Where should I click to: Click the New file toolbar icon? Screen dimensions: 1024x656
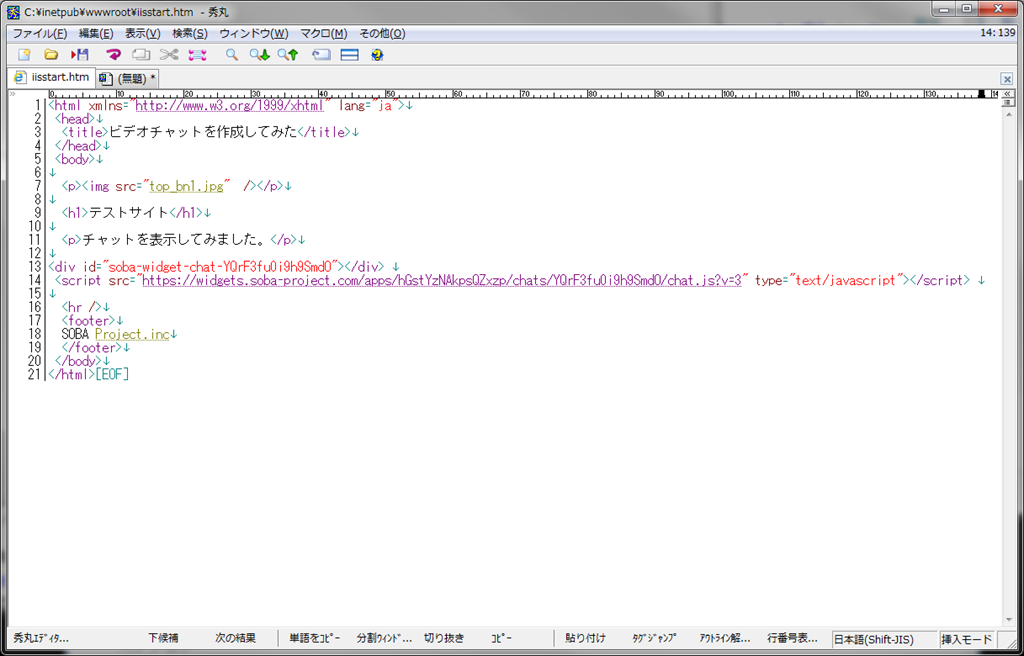[x=24, y=55]
